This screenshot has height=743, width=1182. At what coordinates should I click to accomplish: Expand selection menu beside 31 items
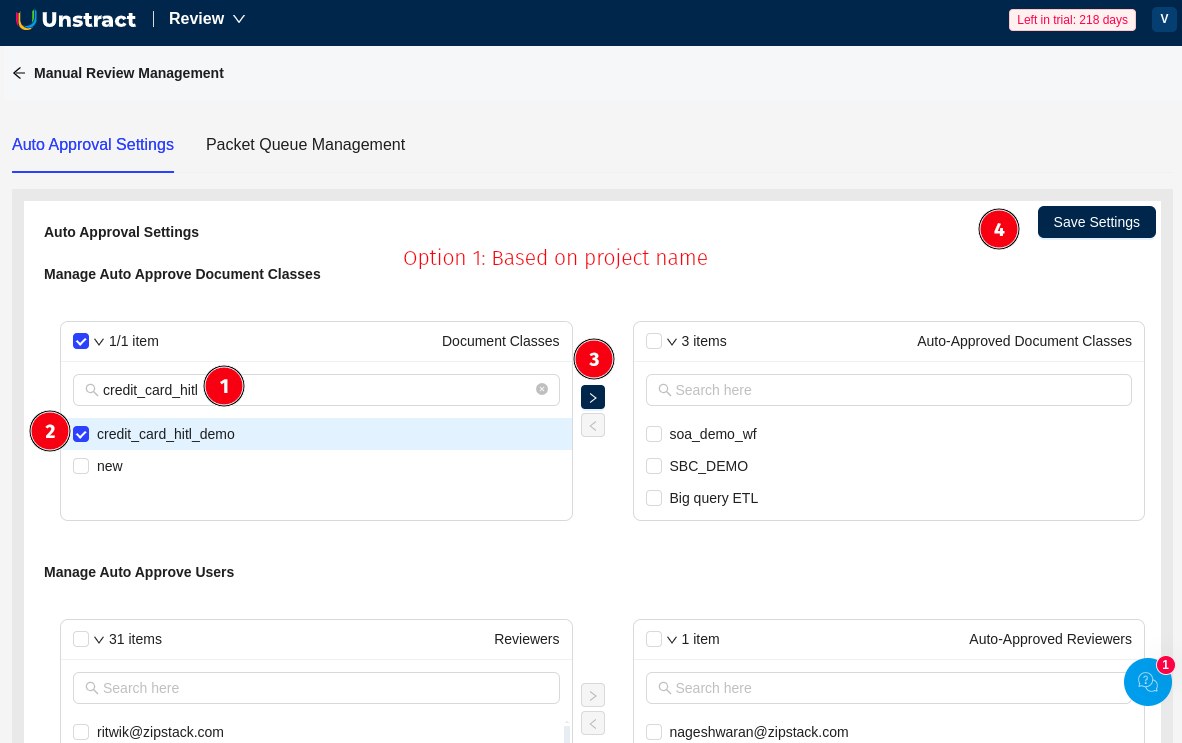point(99,640)
